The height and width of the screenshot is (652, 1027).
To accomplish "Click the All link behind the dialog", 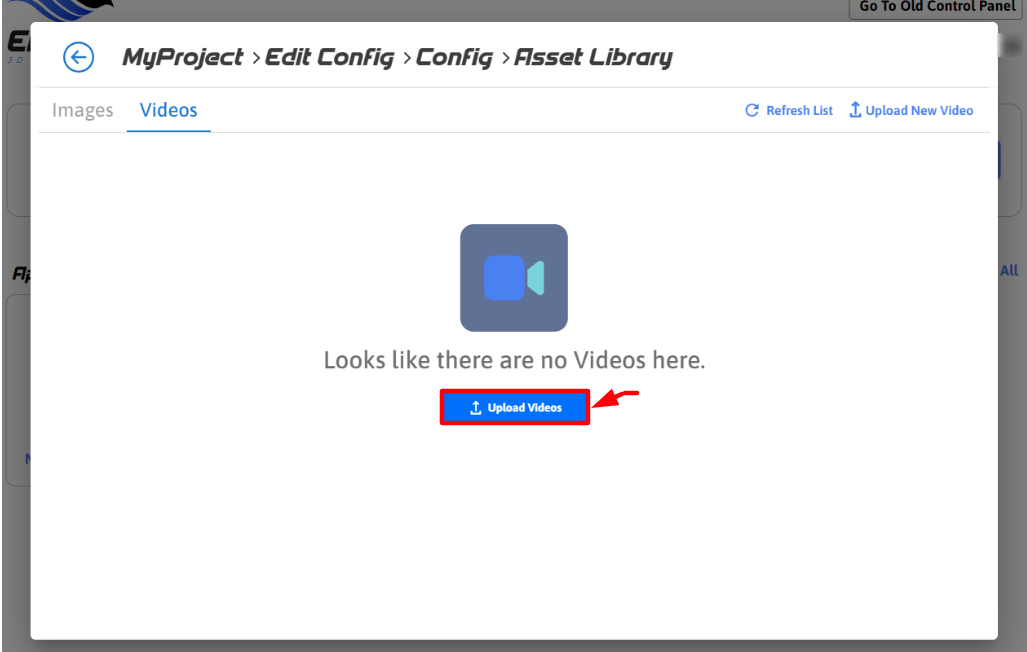I will [1009, 271].
